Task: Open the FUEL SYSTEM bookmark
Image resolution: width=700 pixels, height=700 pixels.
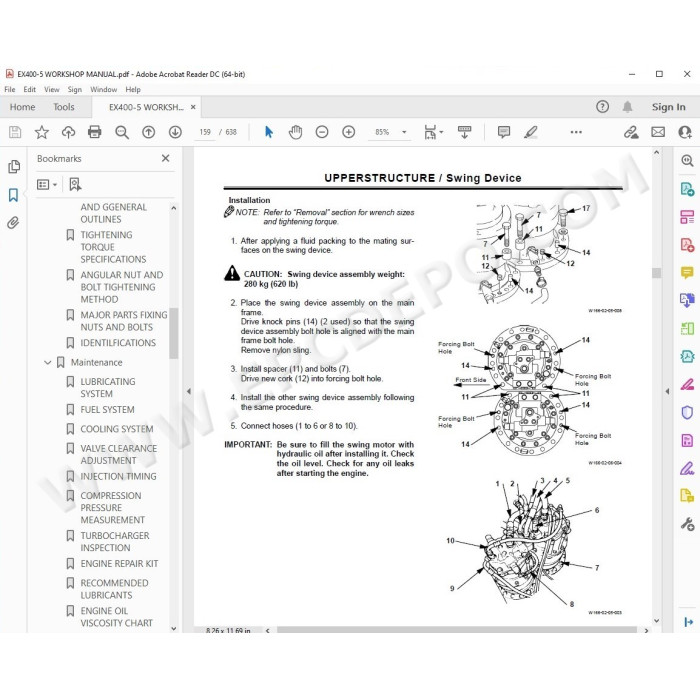Action: coord(107,410)
